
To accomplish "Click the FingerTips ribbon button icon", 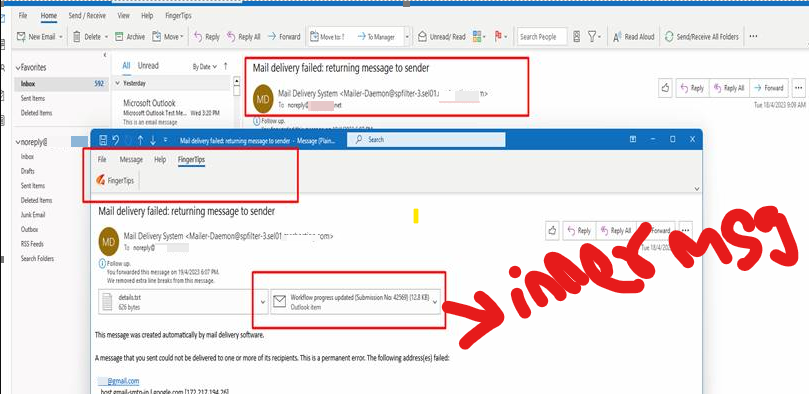I will pos(101,180).
